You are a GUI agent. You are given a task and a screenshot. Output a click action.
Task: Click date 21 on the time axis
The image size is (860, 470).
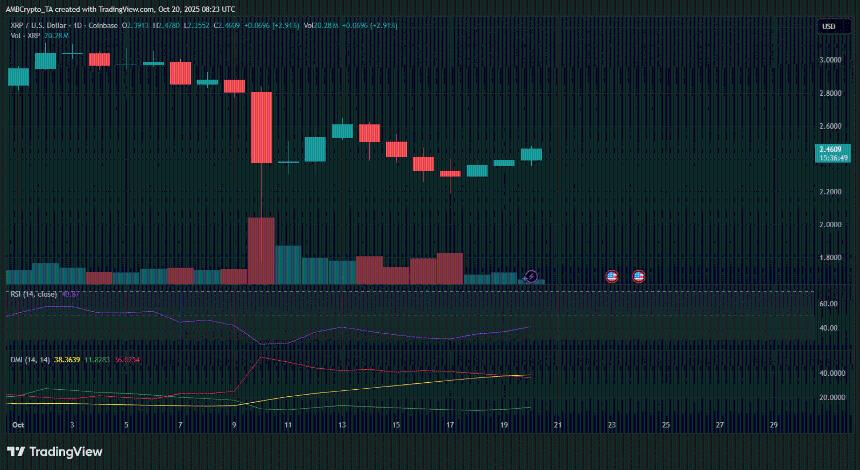(558, 424)
